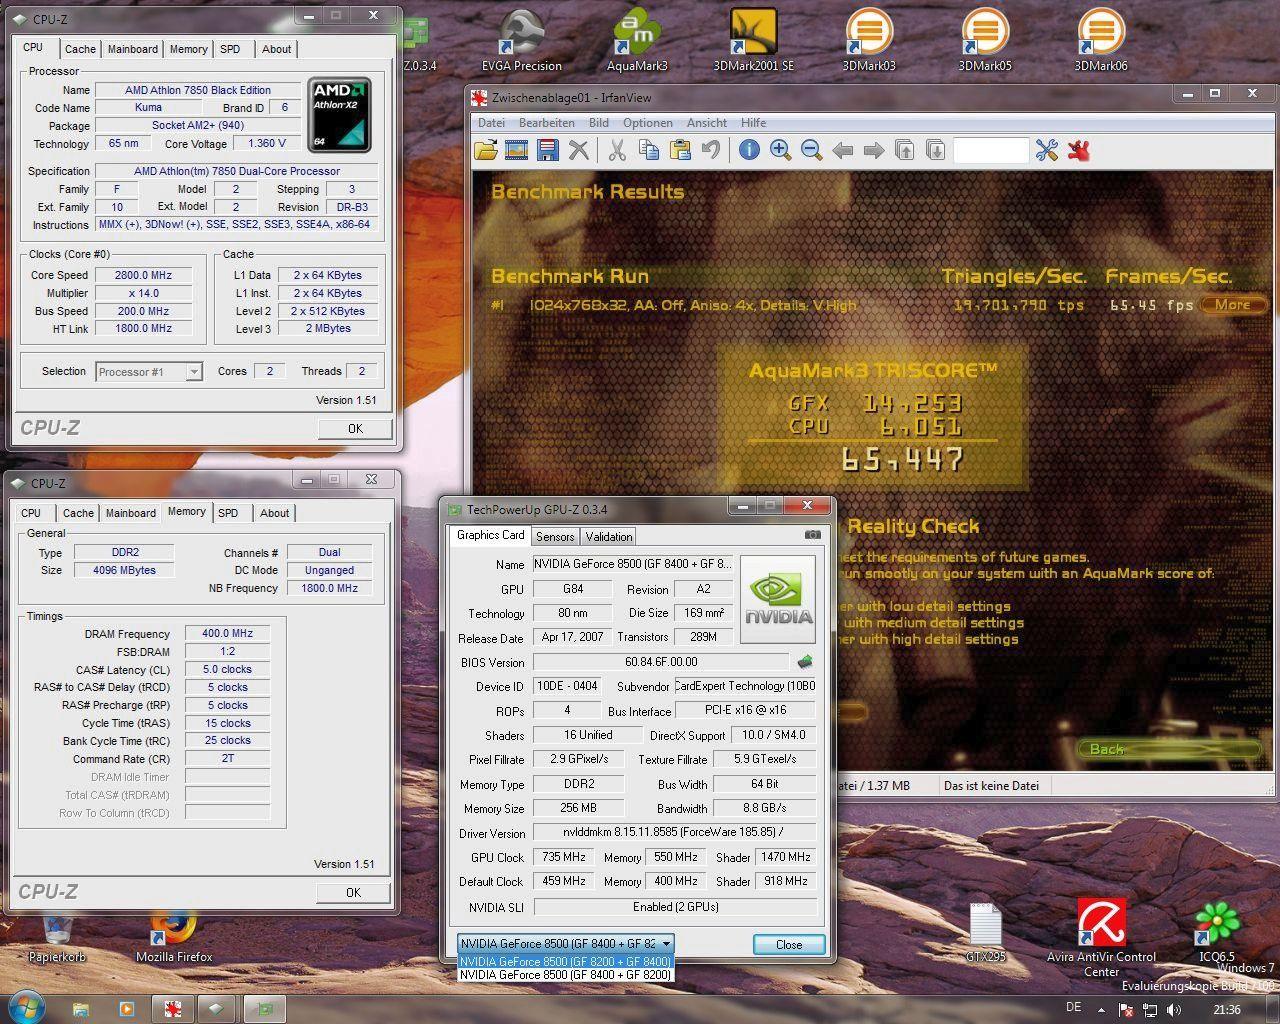Click the Back button in the AquaMark results

pyautogui.click(x=1167, y=749)
